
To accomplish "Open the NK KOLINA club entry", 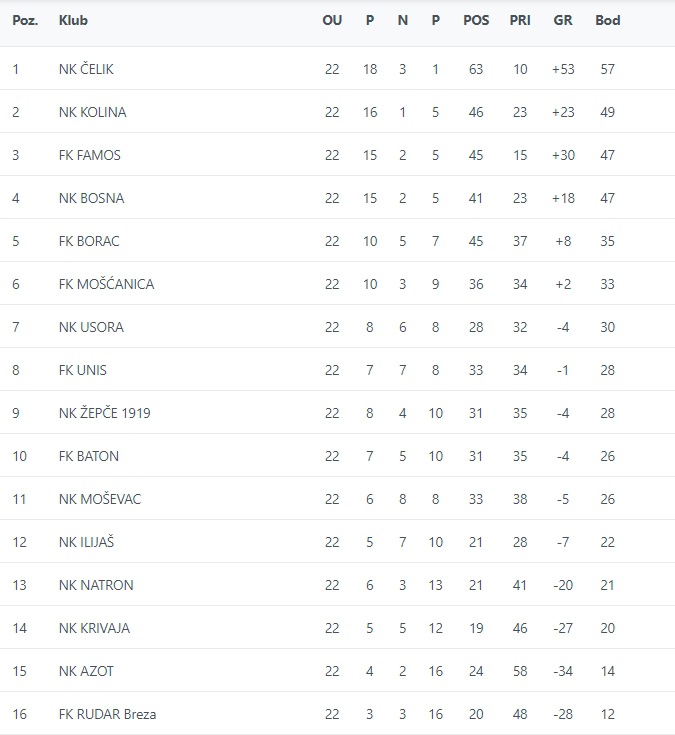I will point(93,112).
